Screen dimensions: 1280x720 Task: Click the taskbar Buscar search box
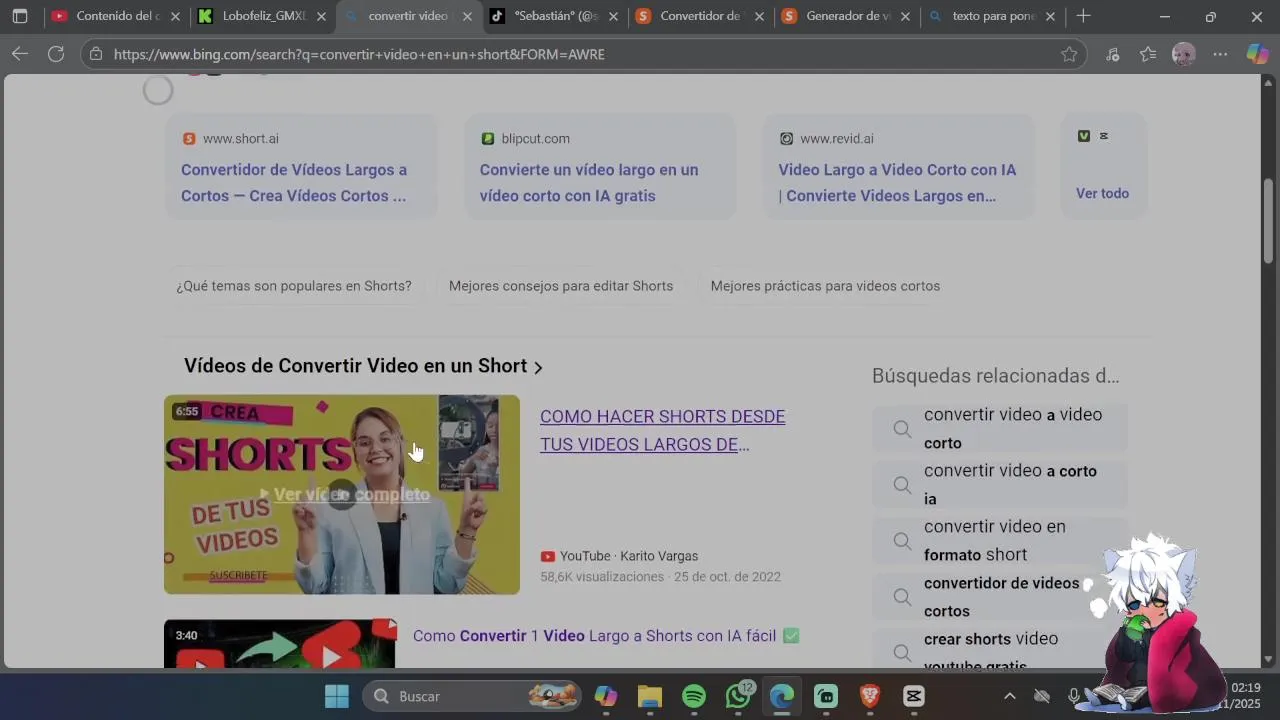473,696
